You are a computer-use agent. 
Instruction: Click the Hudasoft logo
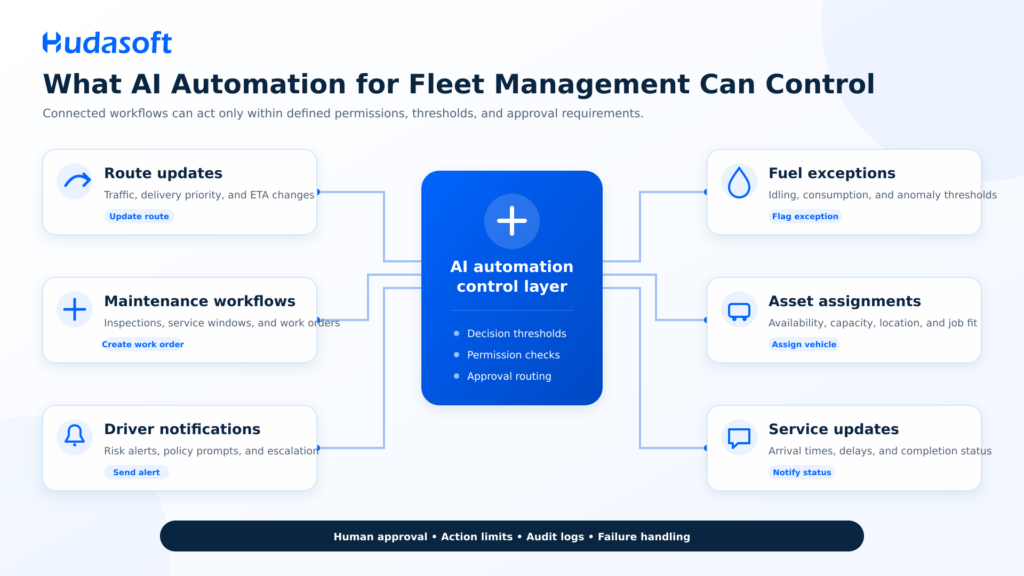point(107,43)
